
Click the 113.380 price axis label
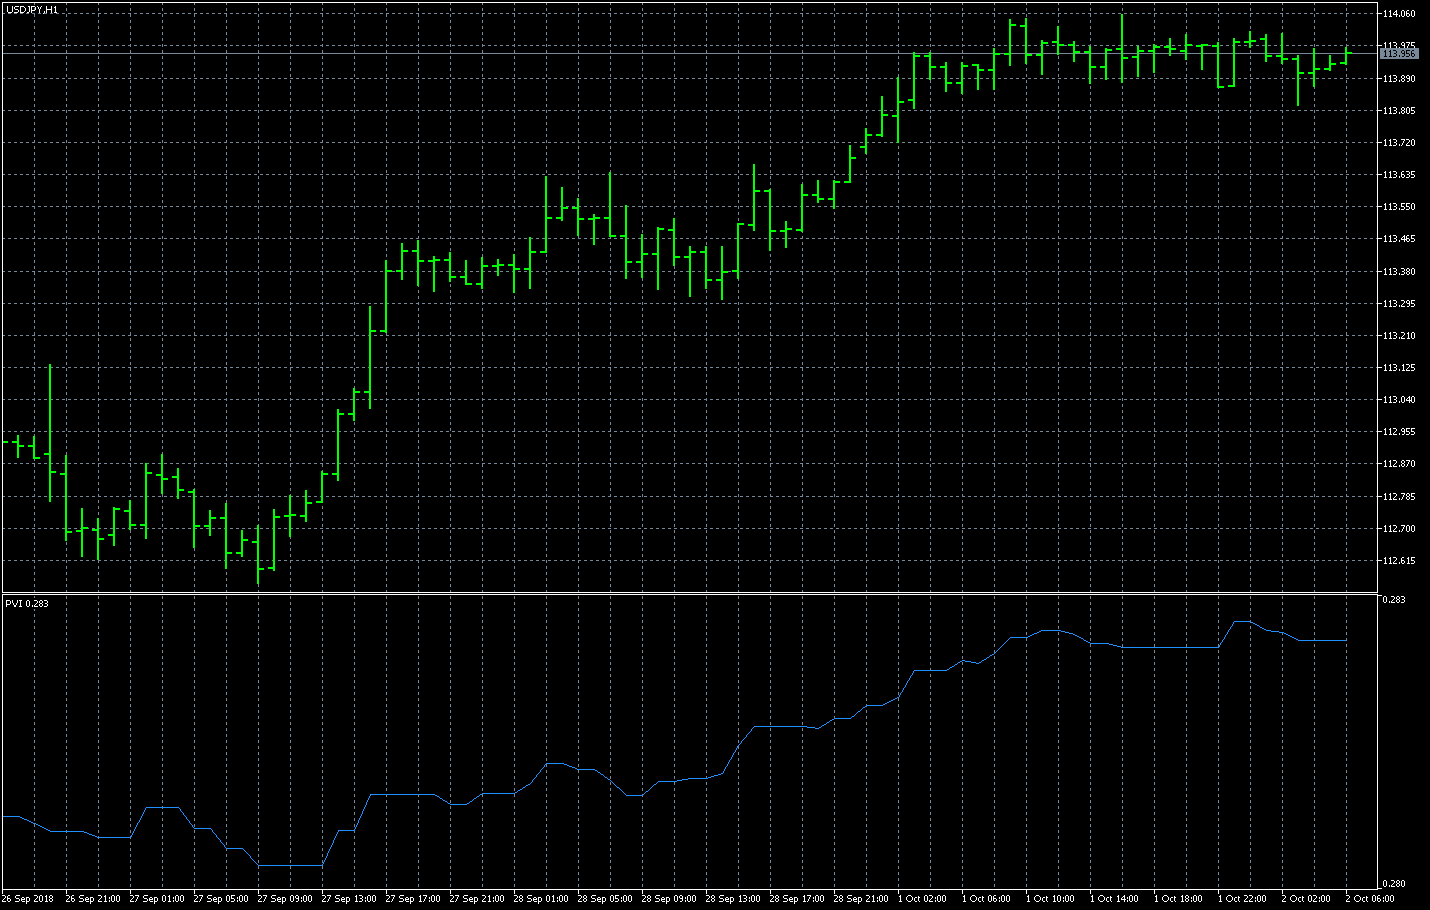coord(1399,272)
